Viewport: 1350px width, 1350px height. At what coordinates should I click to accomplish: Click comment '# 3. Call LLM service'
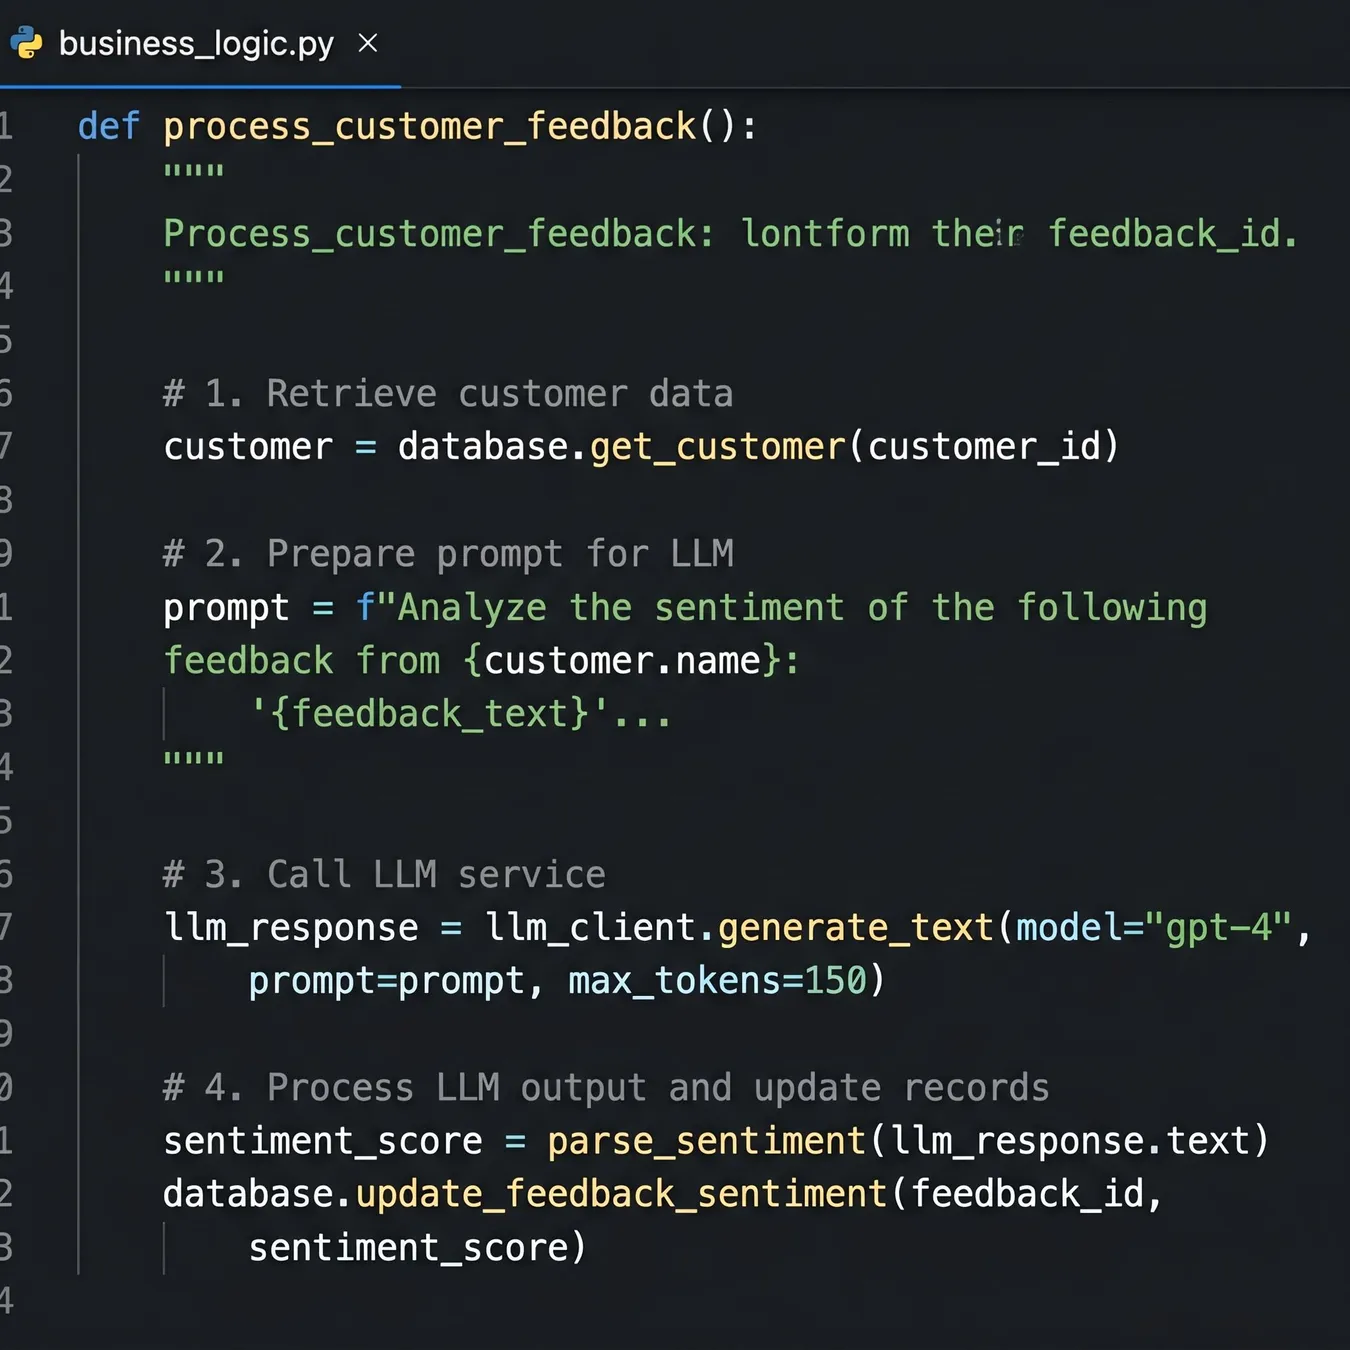pyautogui.click(x=384, y=875)
